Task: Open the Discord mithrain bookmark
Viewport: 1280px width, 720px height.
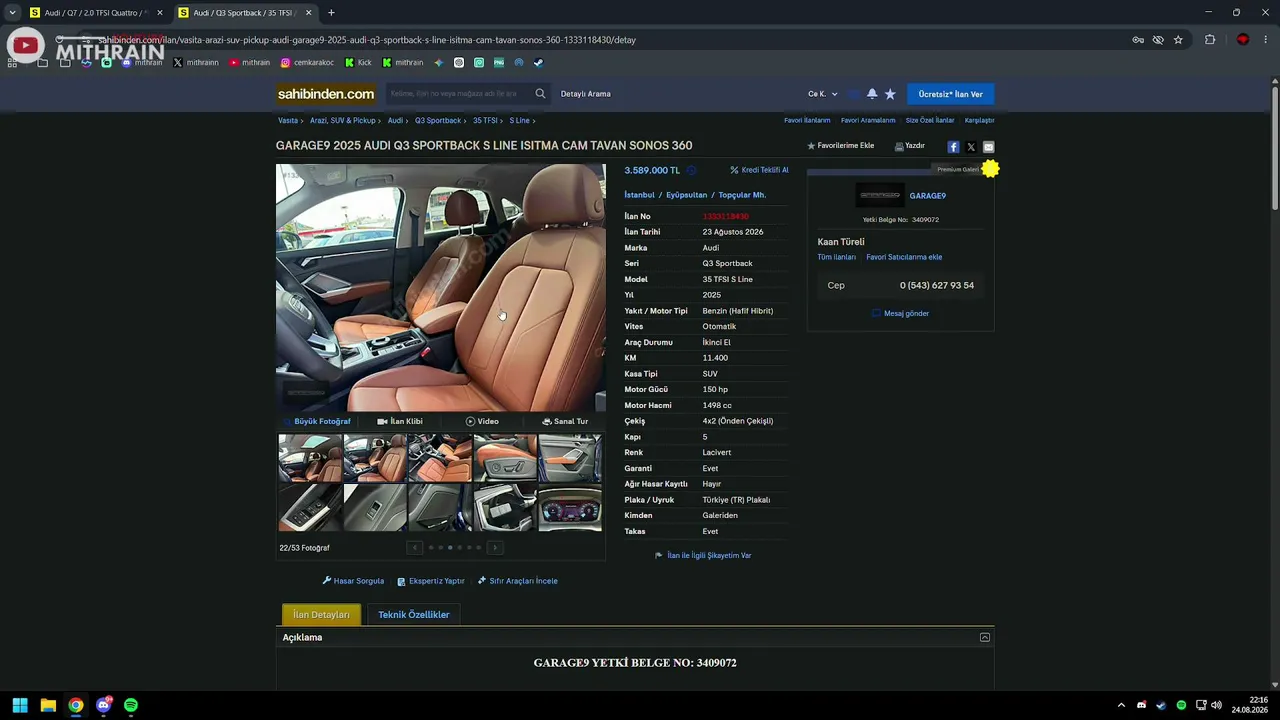Action: 142,63
